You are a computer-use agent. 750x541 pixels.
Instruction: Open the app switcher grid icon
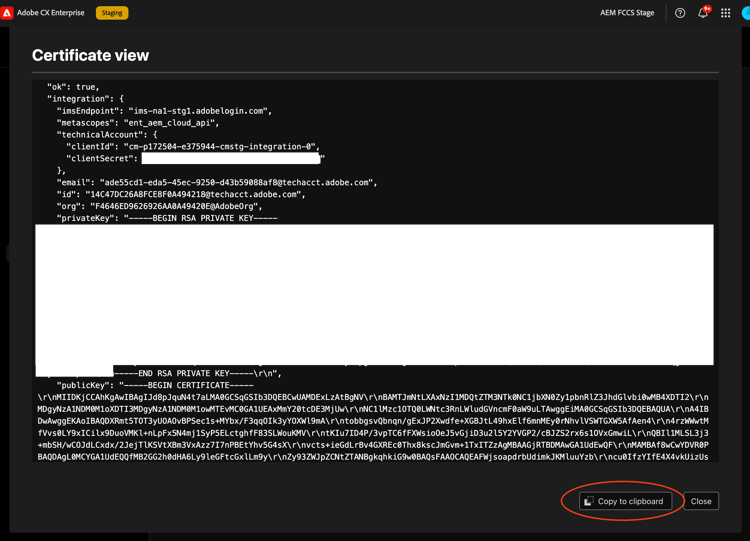[x=726, y=13]
